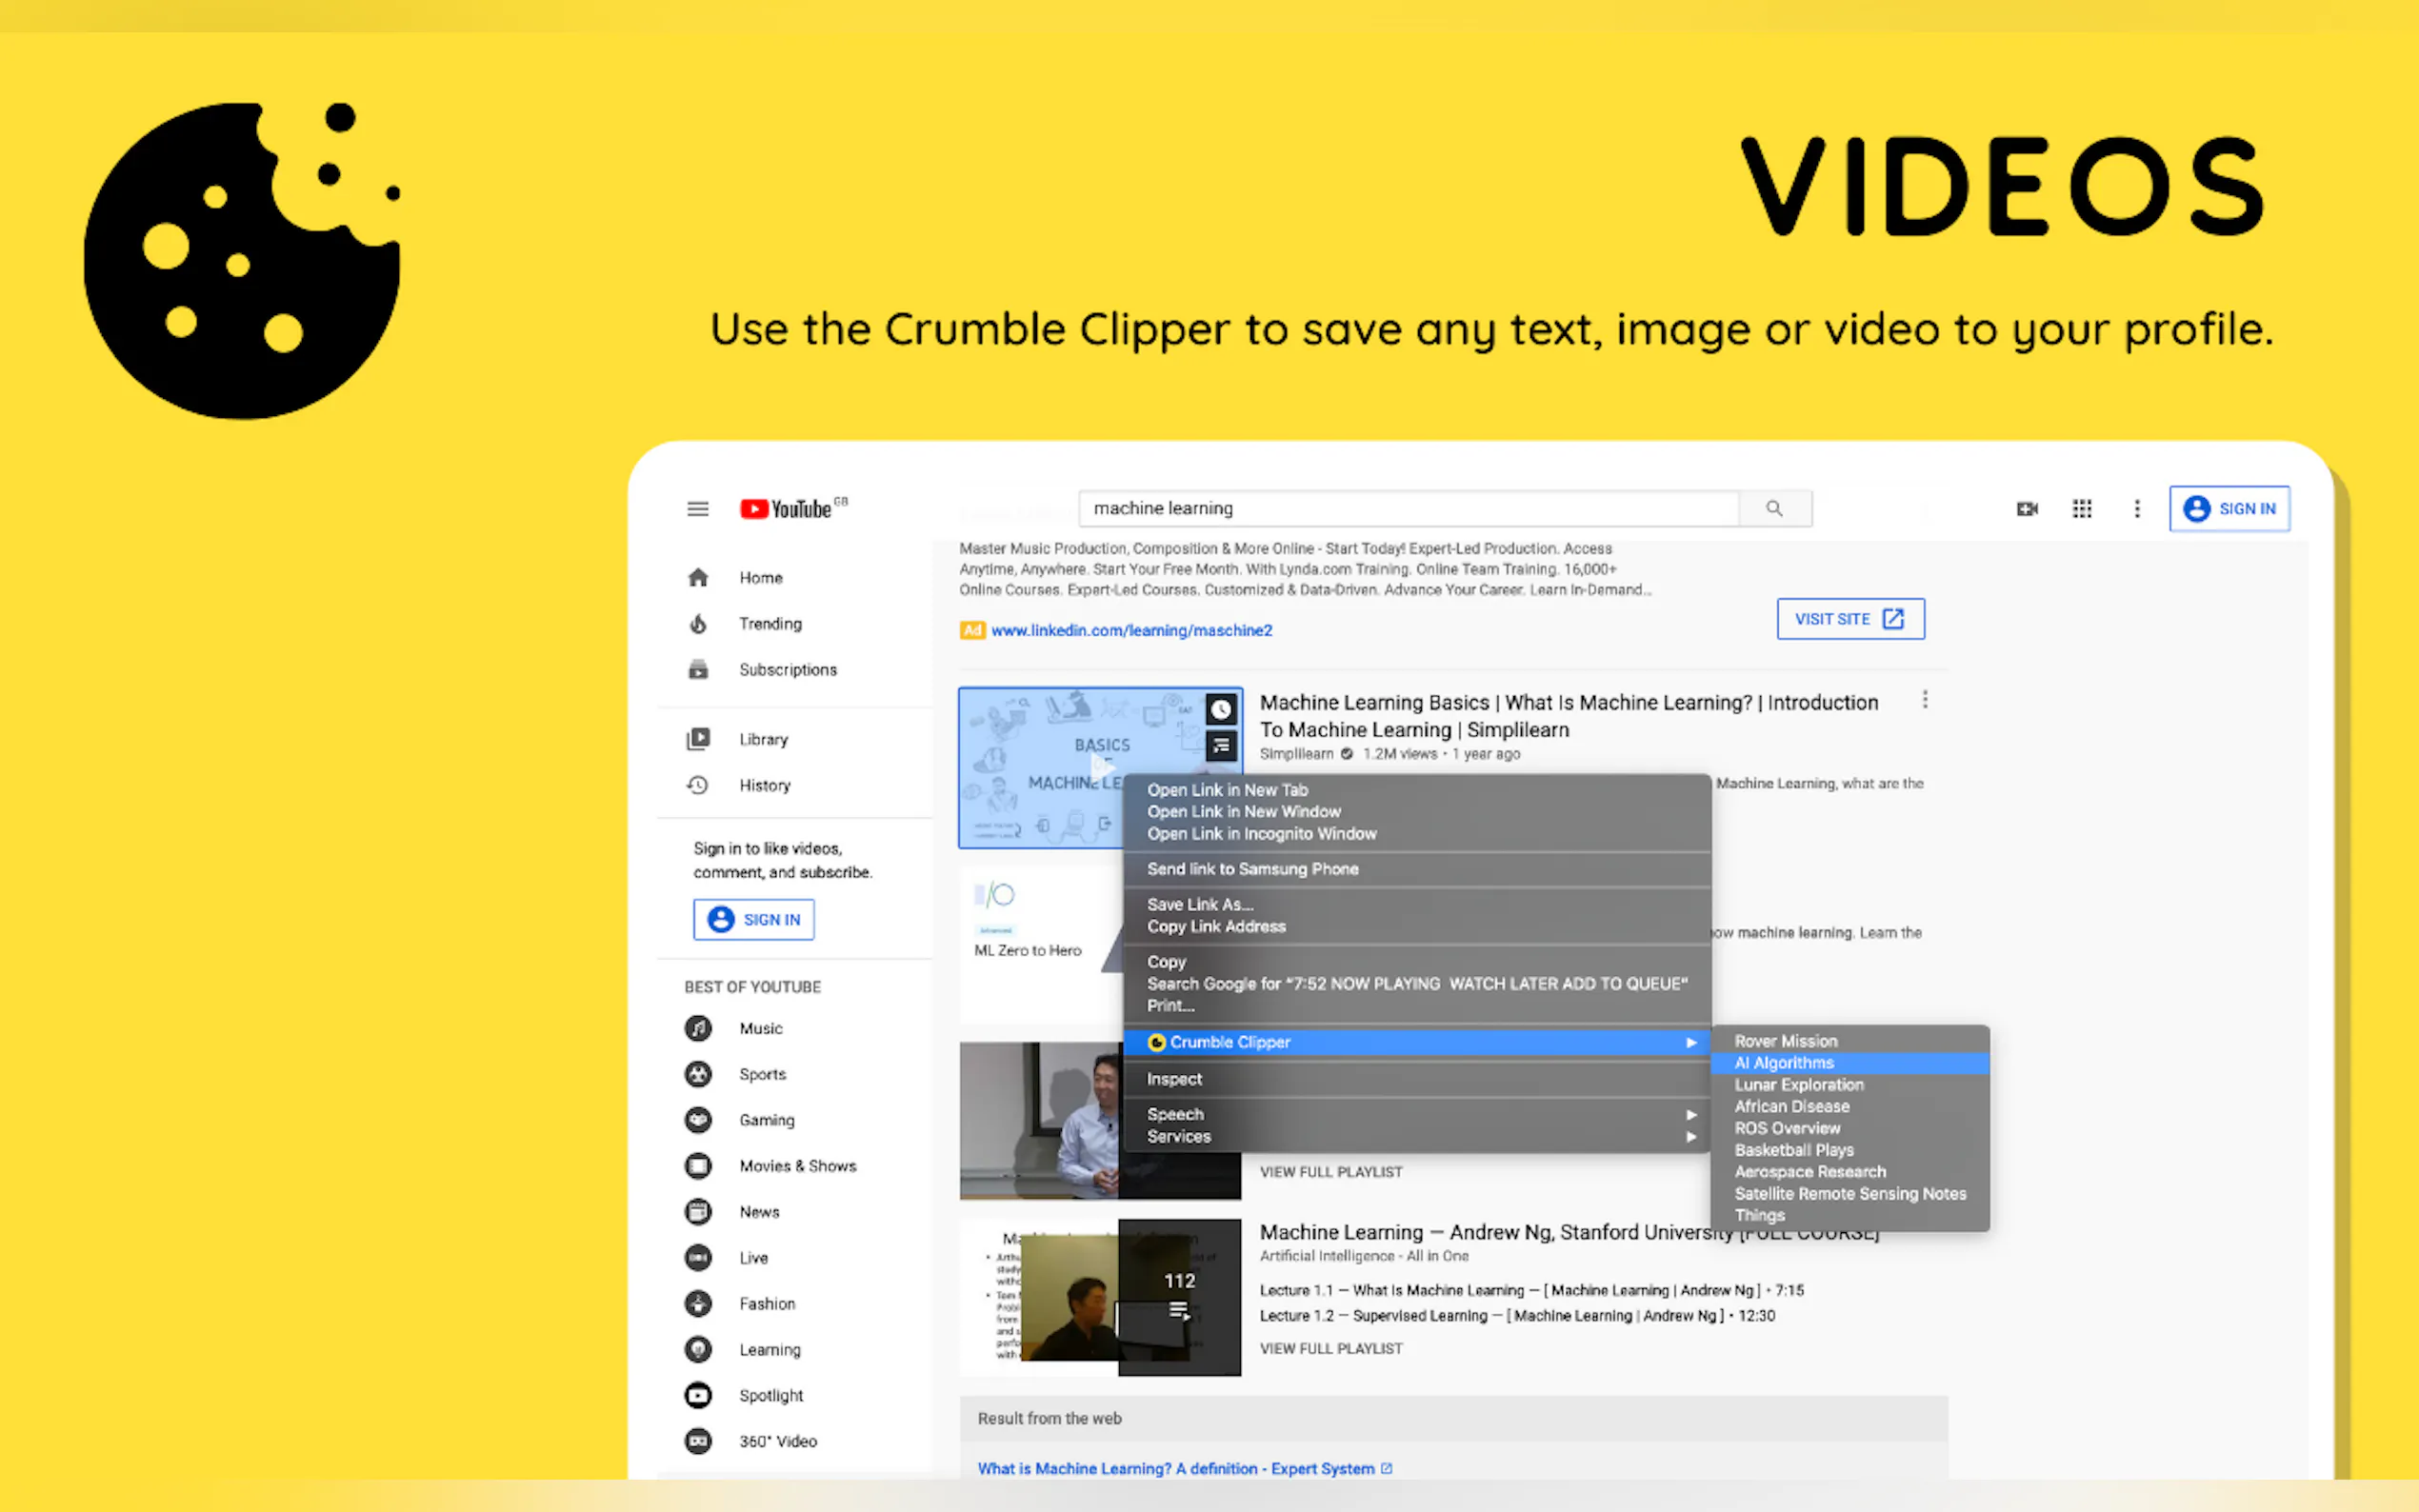Screen dimensions: 2419x1512
Task: Click the Movies & Shows icon
Action: (698, 1166)
